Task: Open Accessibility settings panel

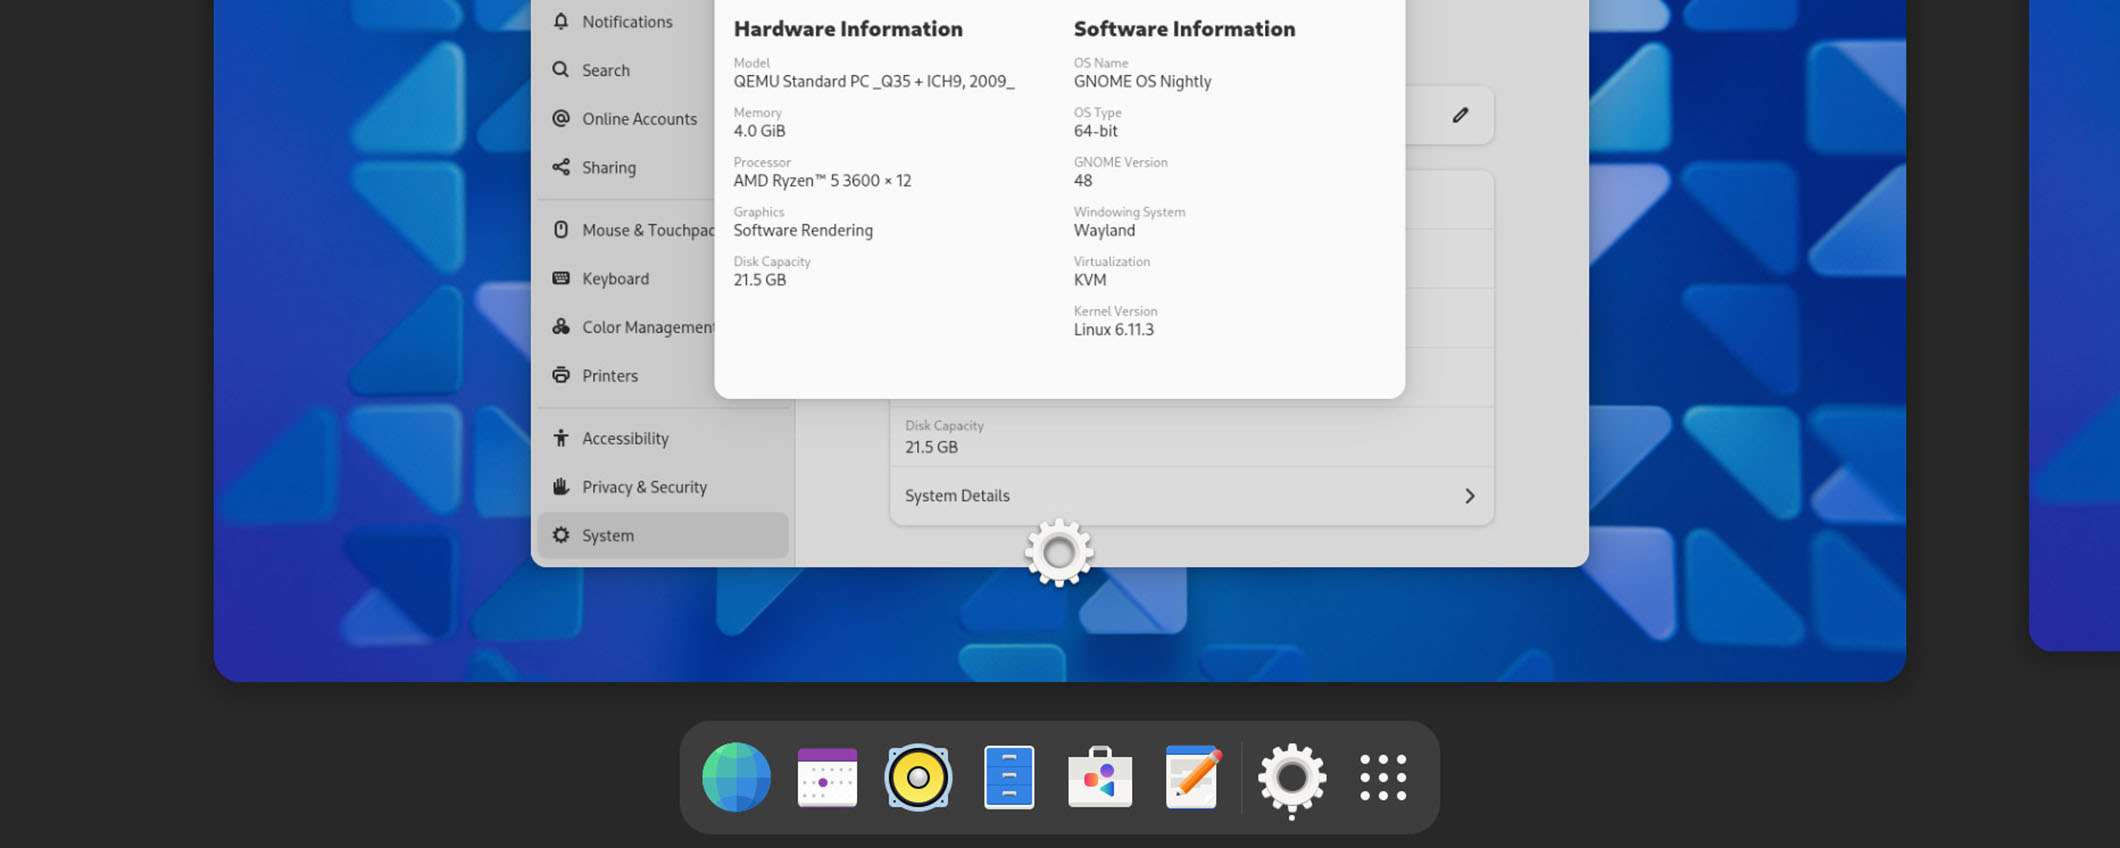Action: coord(663,438)
